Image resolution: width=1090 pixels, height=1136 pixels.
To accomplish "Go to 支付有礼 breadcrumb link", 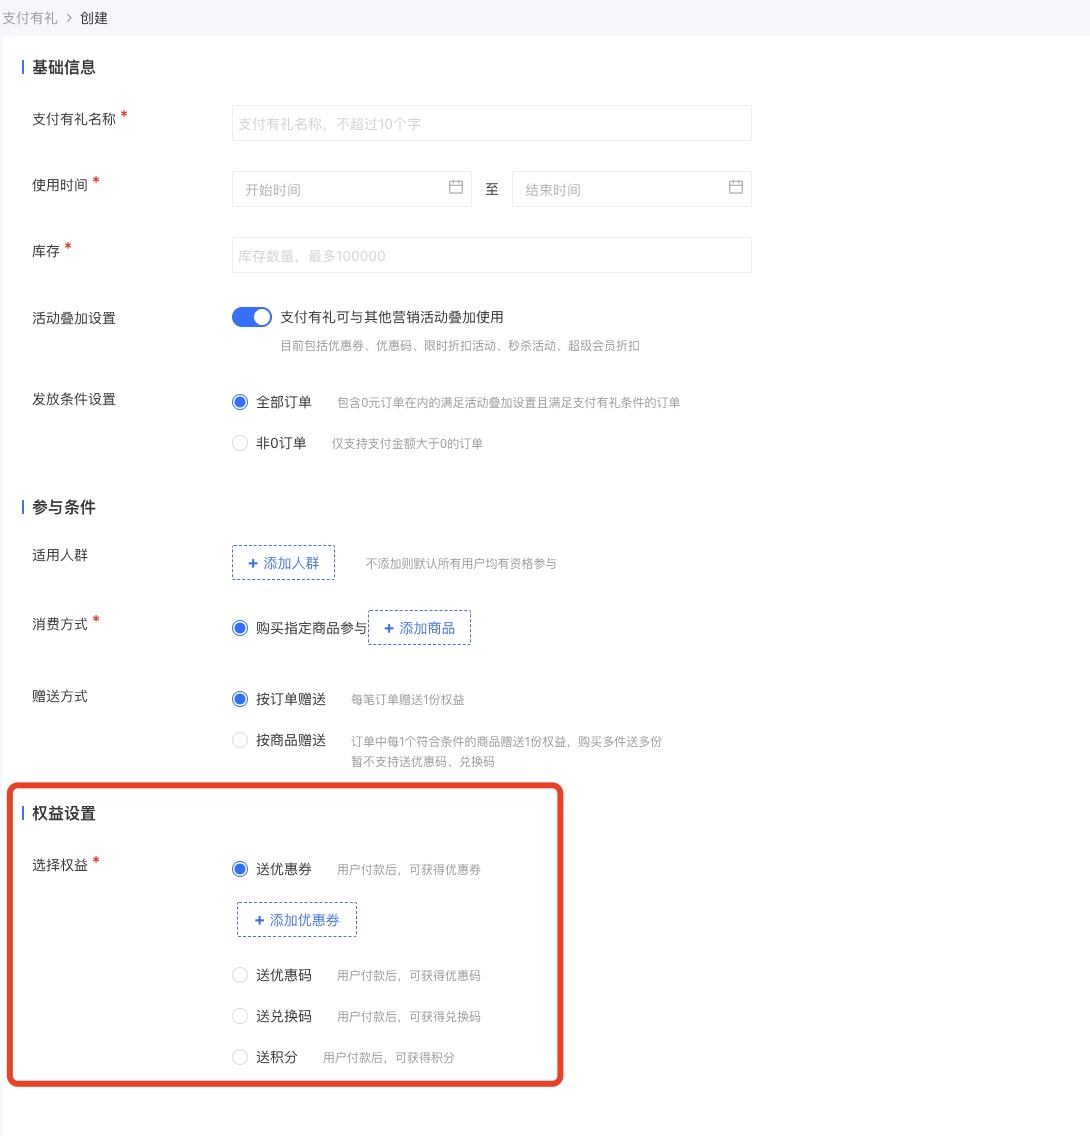I will [30, 18].
